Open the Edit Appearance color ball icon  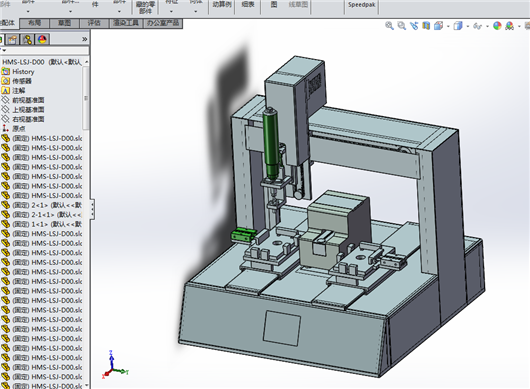tap(497, 26)
